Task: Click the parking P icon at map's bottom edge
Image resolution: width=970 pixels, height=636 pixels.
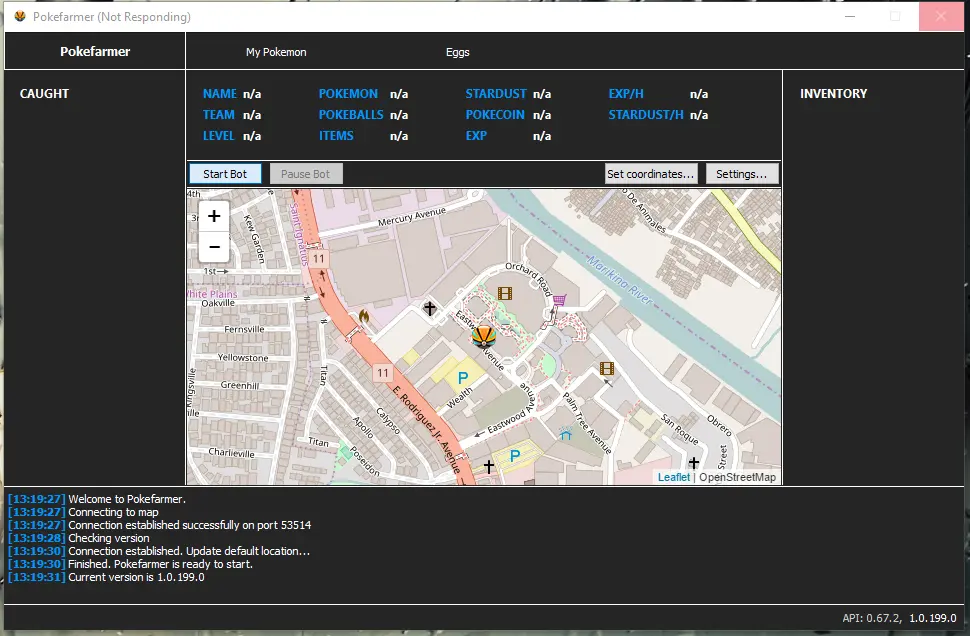Action: click(515, 457)
